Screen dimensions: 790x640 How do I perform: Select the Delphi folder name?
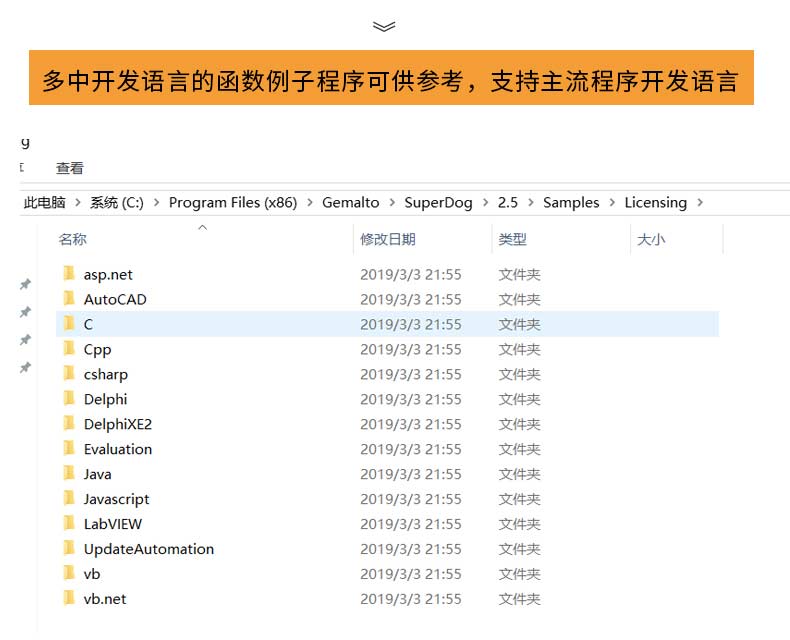pyautogui.click(x=105, y=399)
